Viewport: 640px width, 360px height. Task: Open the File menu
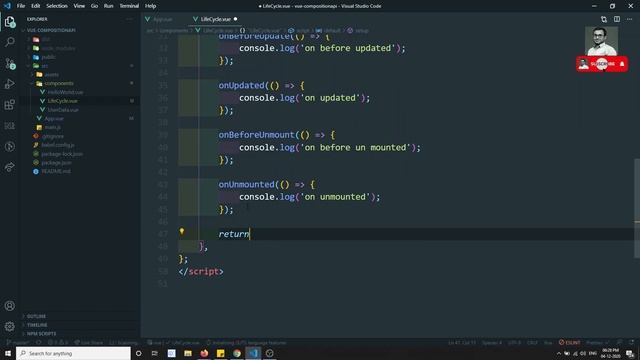[21, 6]
